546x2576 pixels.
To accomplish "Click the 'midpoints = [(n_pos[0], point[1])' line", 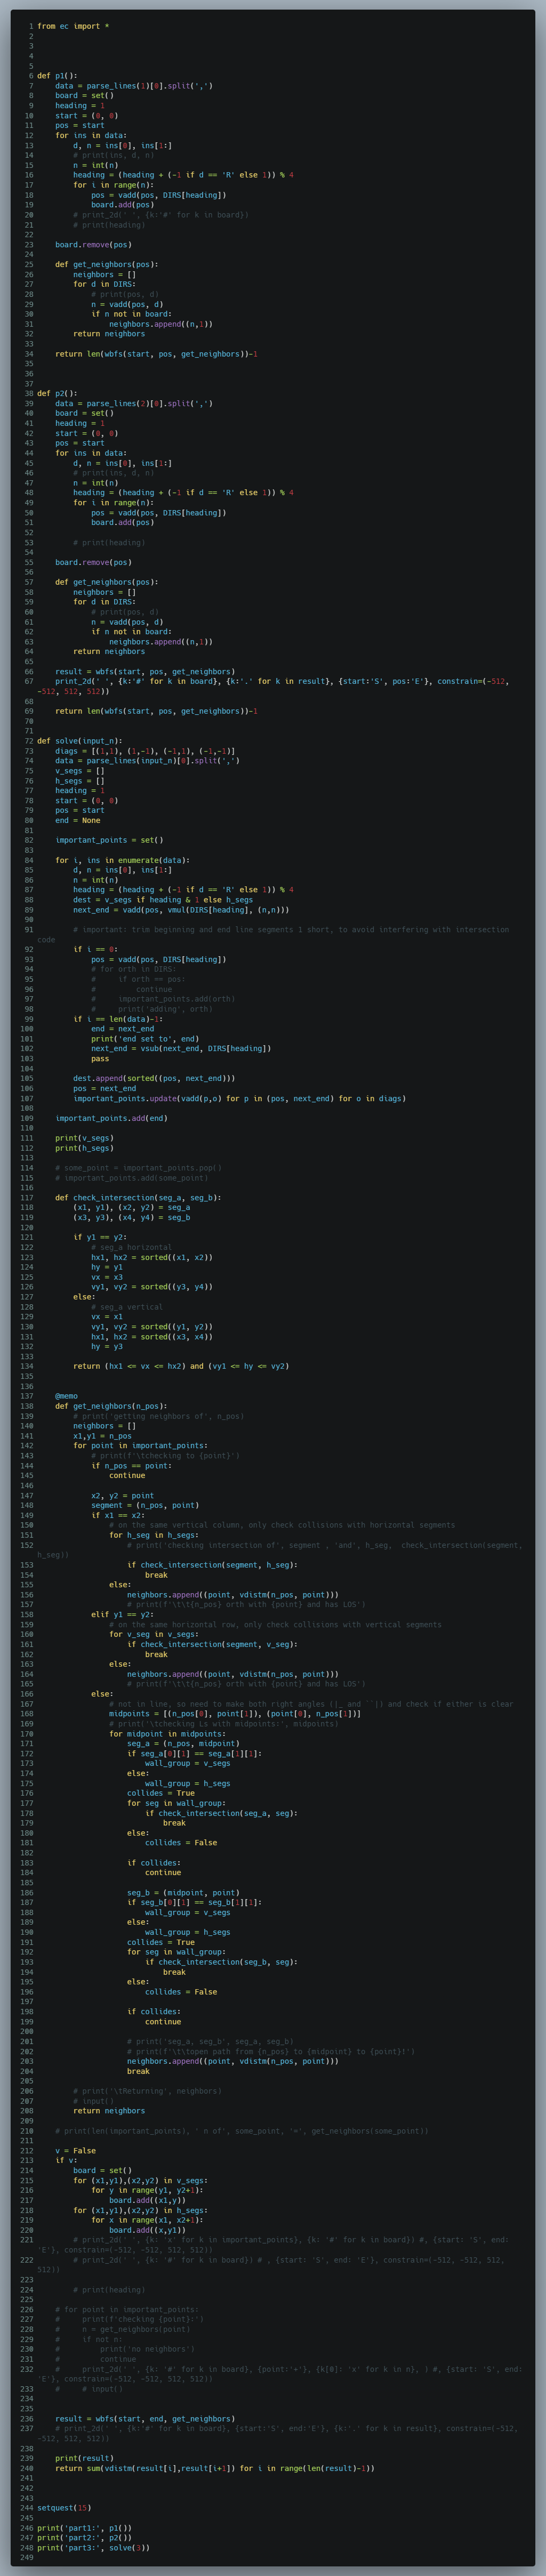I will point(235,1714).
